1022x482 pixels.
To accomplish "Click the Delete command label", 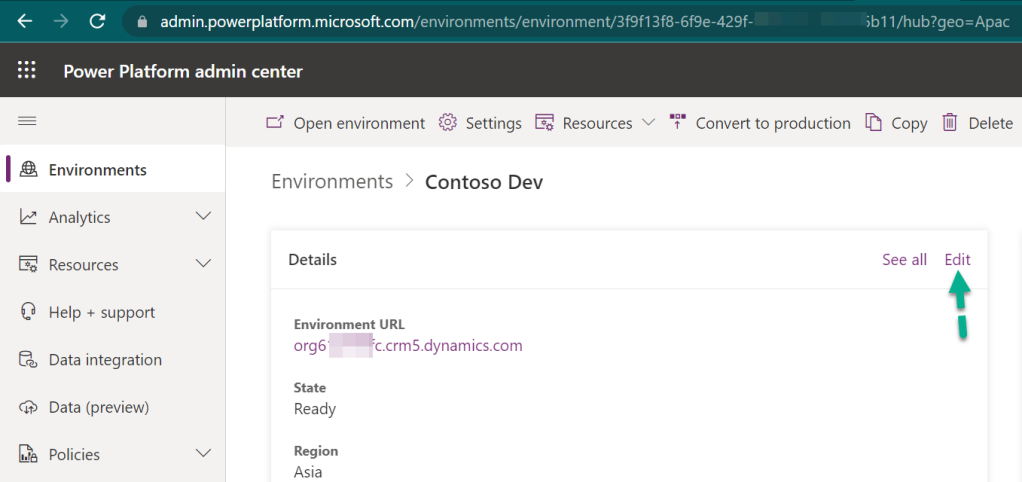I will [991, 123].
